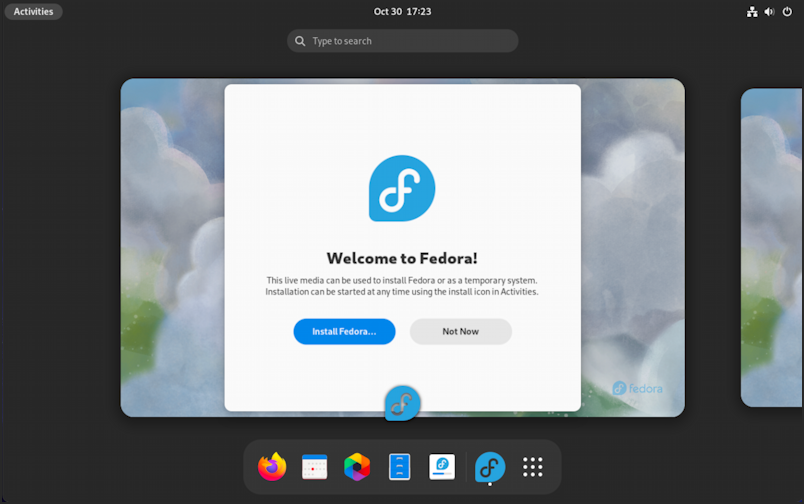The image size is (804, 504).
Task: Click the search magnifier icon
Action: coord(300,41)
